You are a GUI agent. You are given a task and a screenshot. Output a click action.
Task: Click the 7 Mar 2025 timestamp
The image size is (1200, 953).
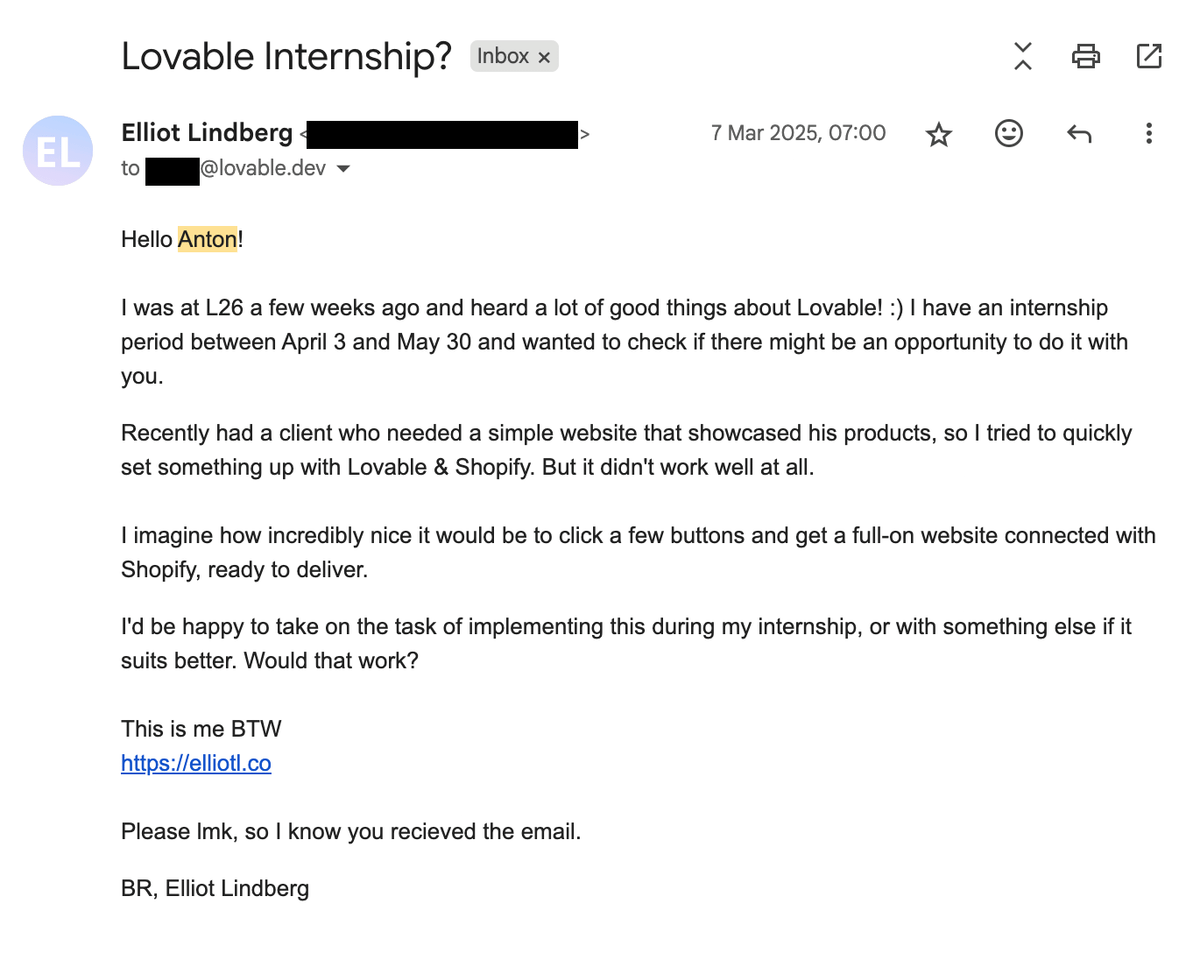click(798, 133)
